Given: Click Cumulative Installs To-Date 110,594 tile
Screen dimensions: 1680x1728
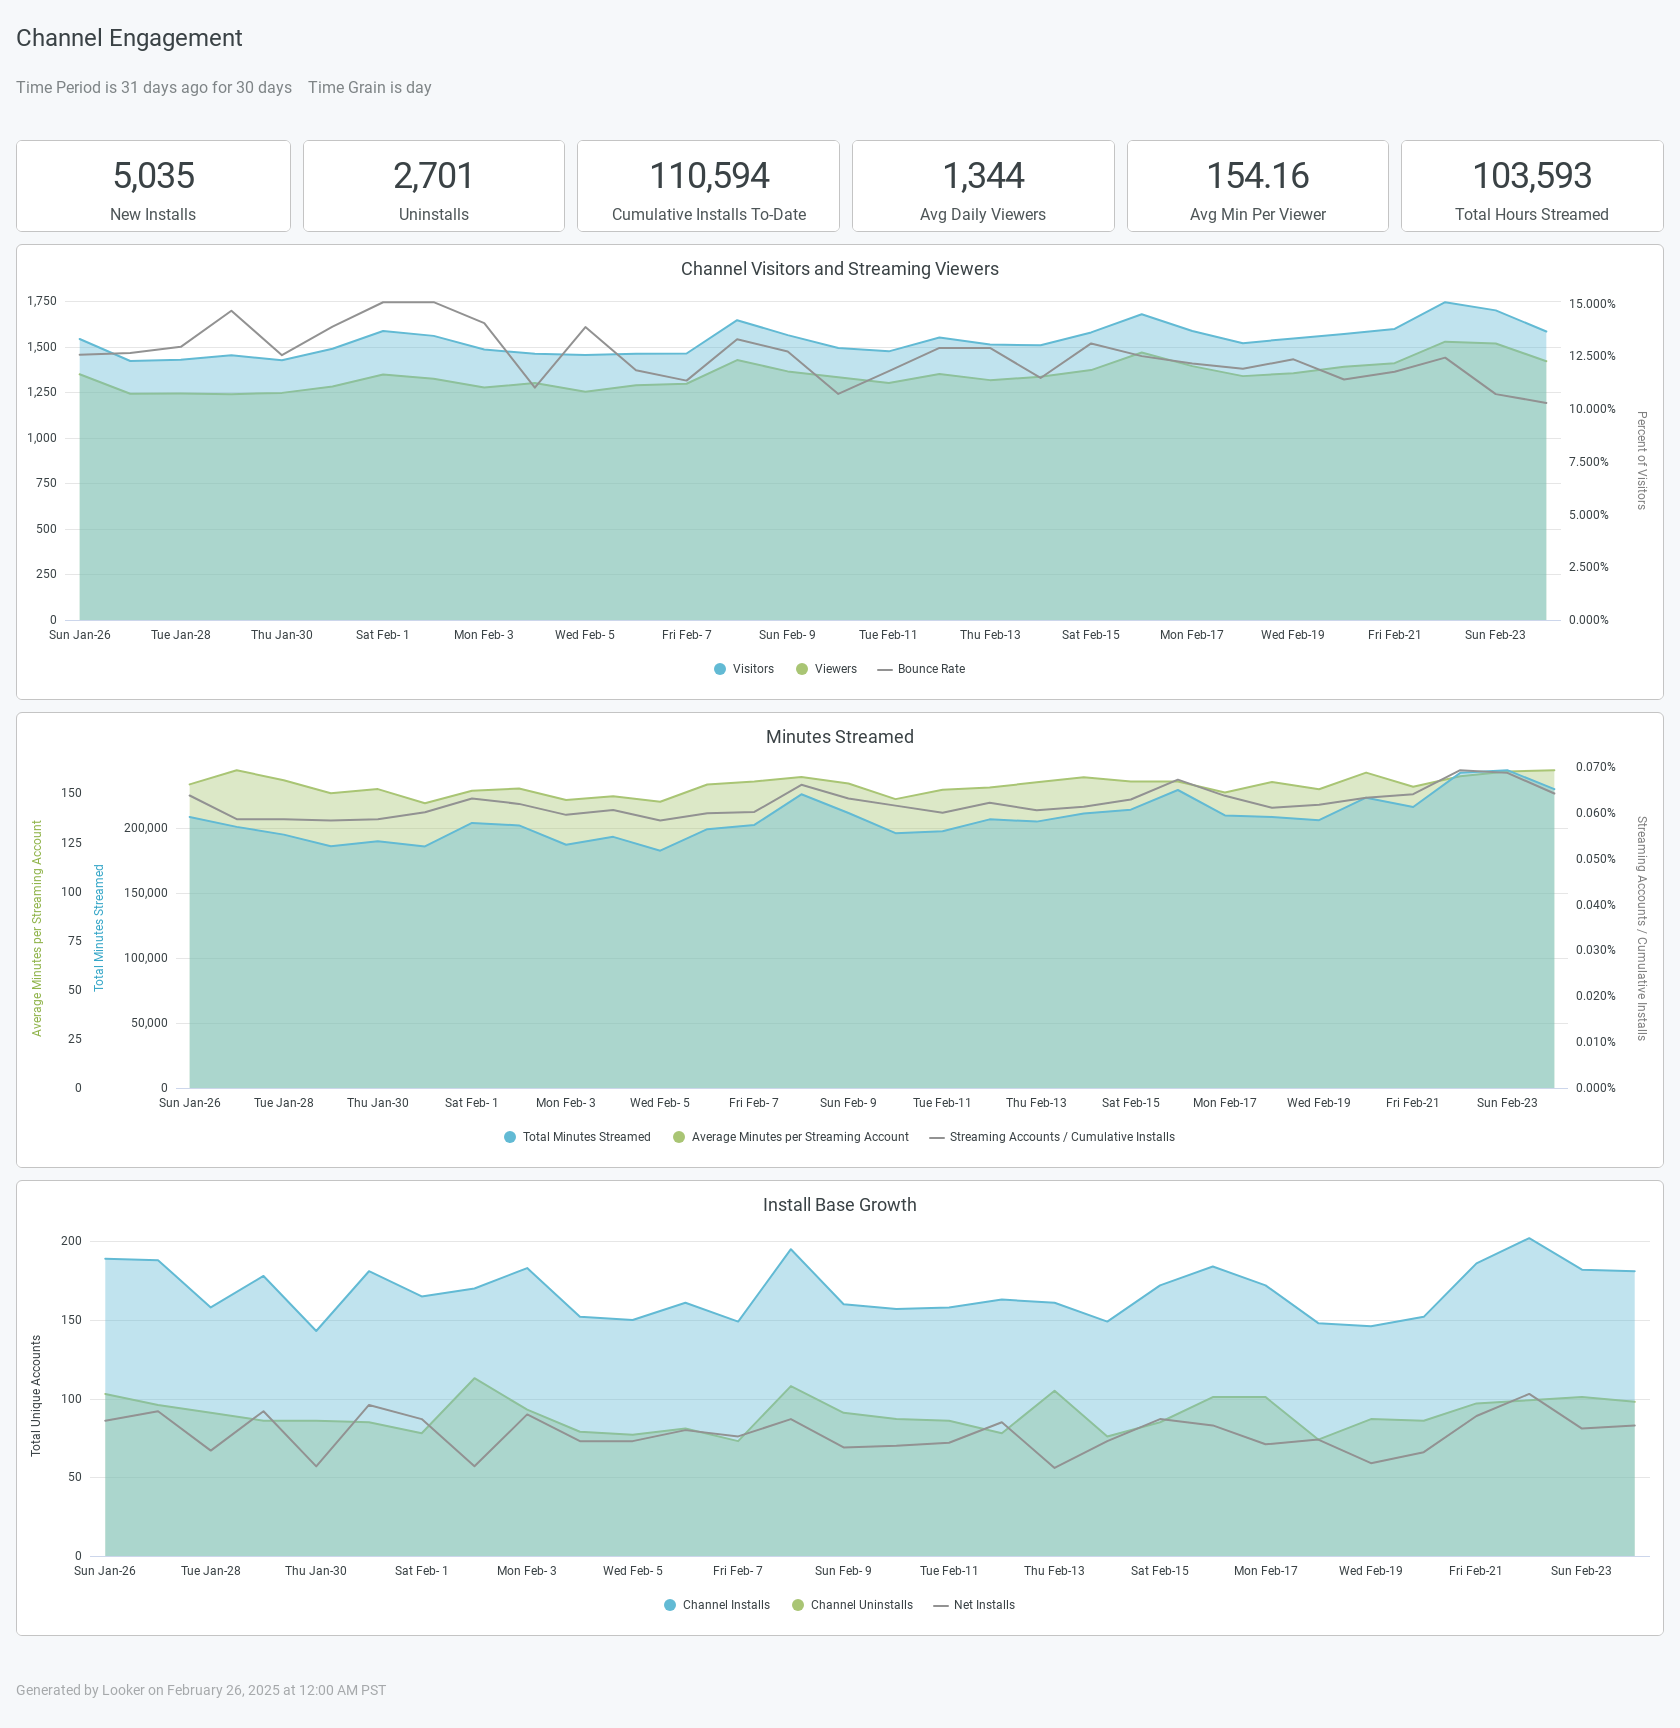Looking at the screenshot, I should 709,186.
